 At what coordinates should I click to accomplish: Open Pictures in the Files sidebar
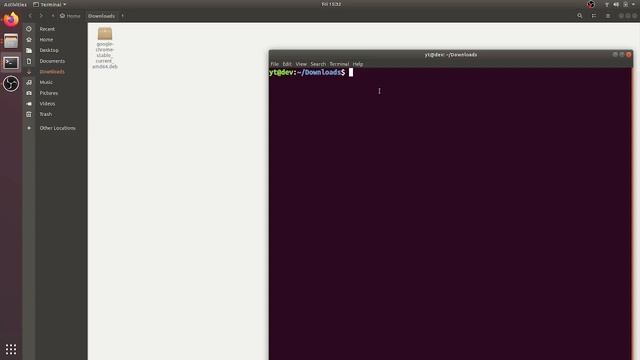pos(55,93)
